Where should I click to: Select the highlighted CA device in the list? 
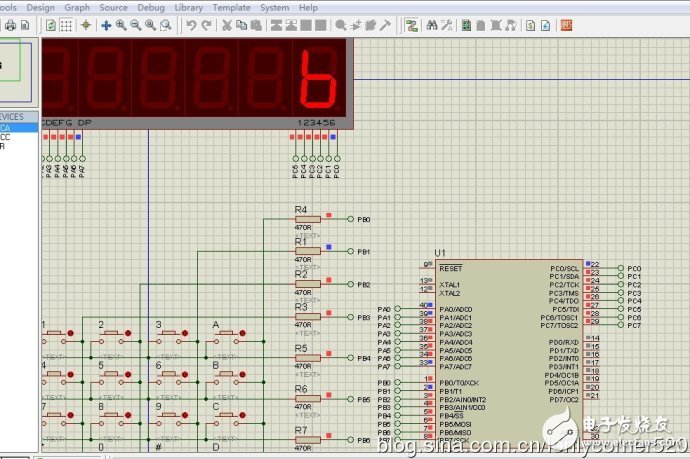click(19, 128)
